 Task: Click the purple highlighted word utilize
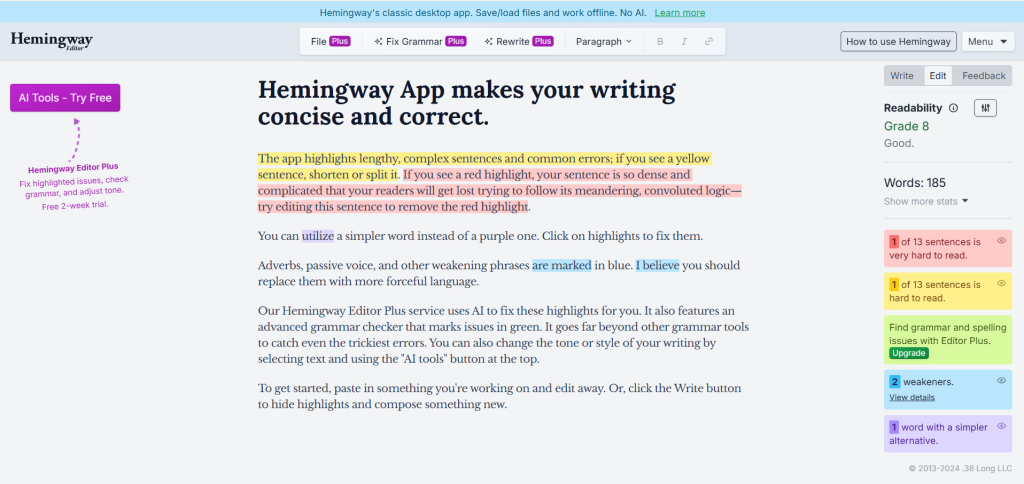pyautogui.click(x=318, y=236)
